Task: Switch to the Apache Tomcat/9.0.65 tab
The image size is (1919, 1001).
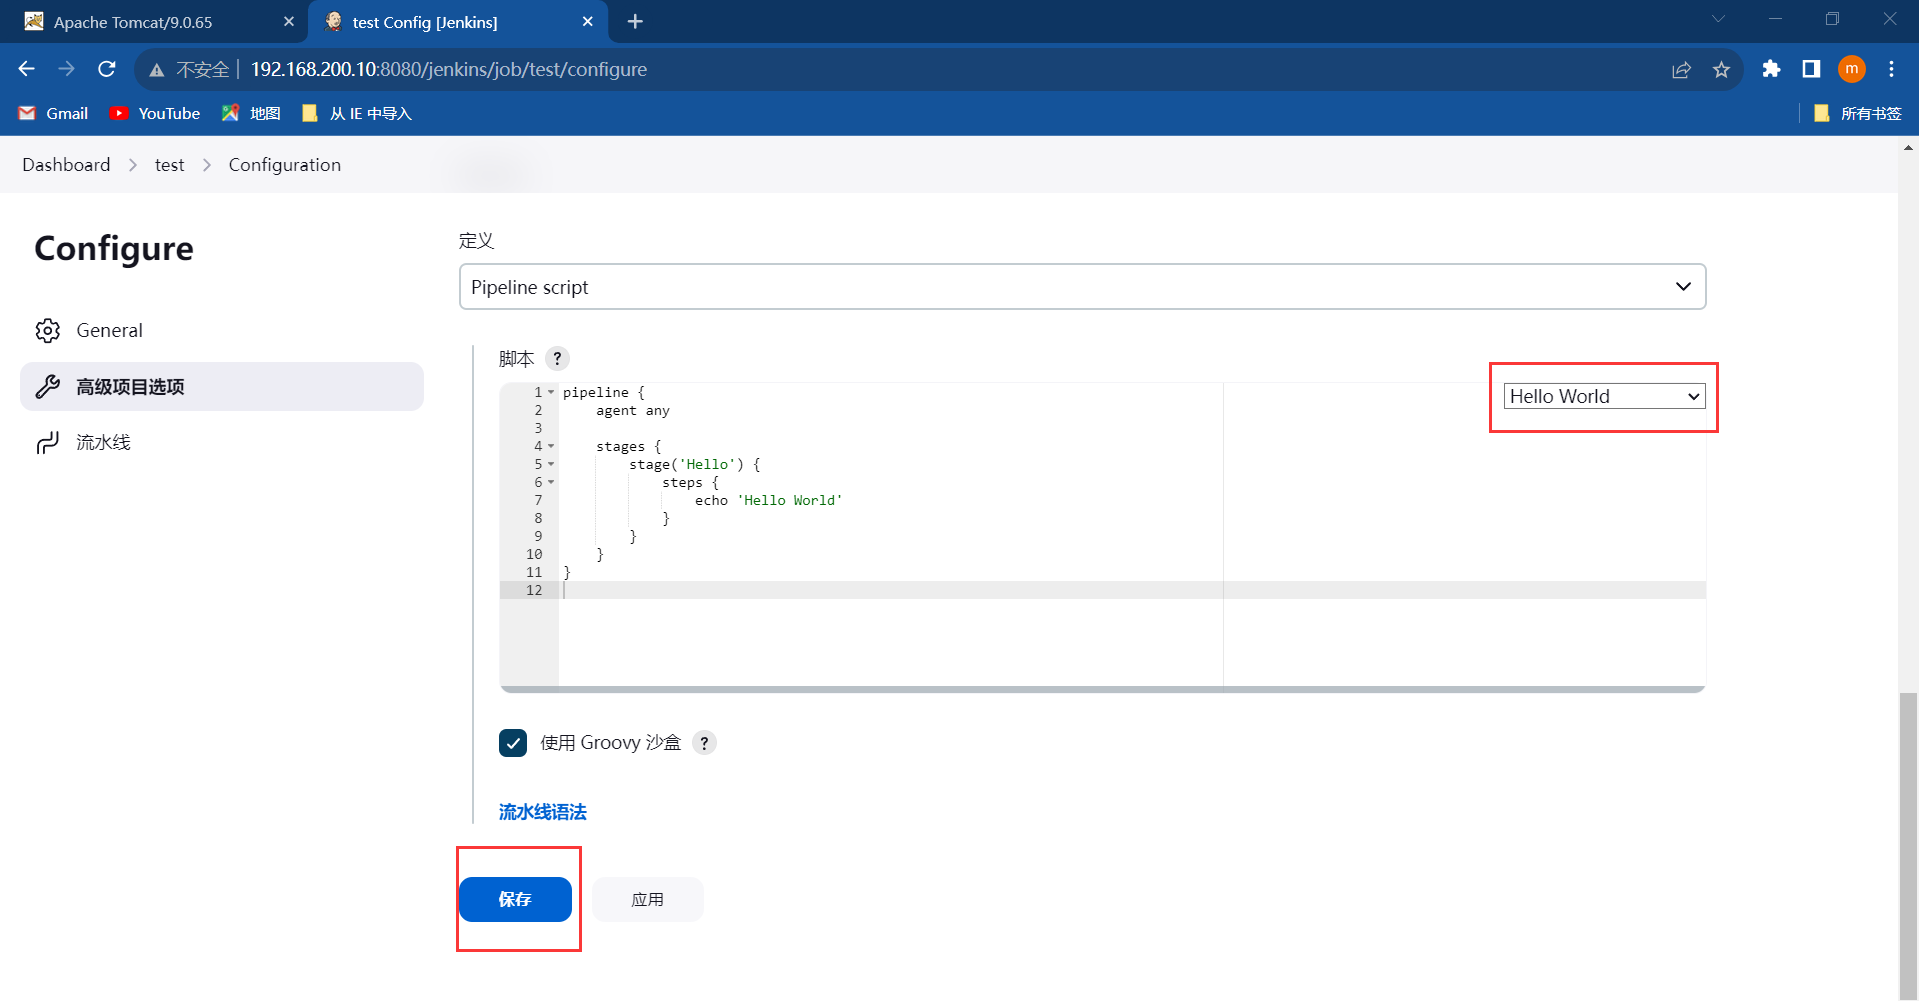Action: [x=155, y=21]
